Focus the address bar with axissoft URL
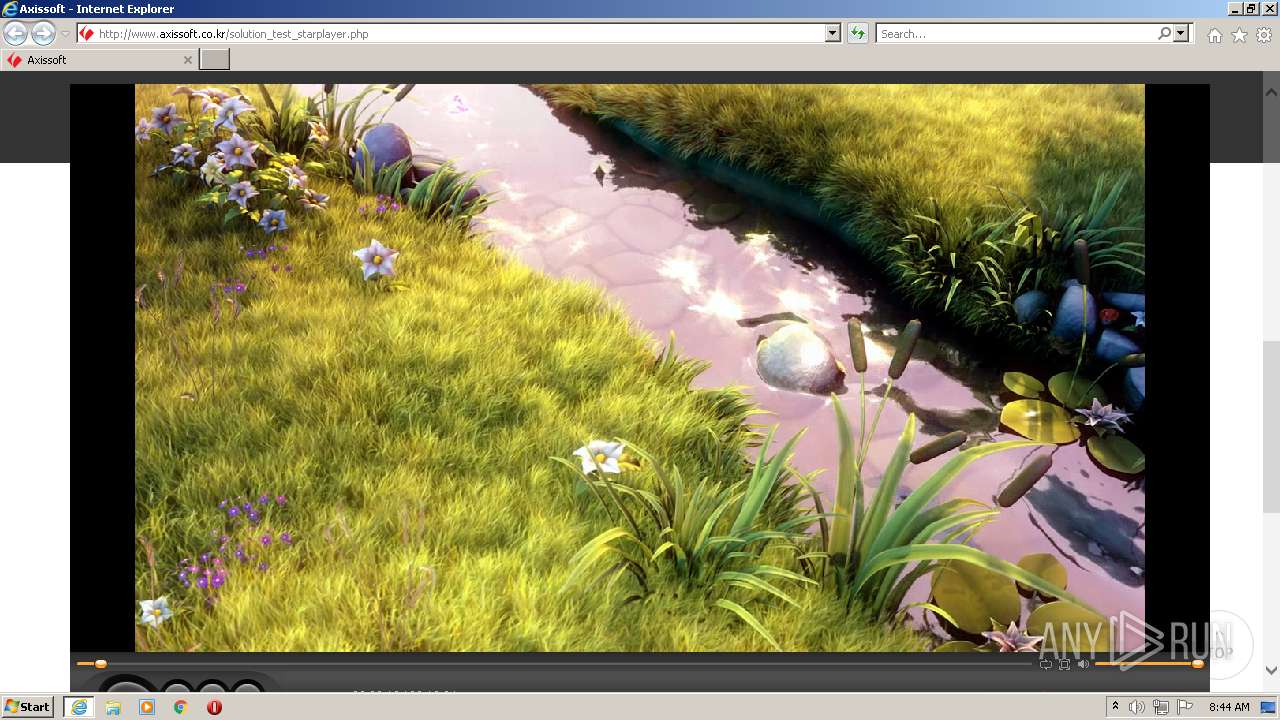The image size is (1280, 720). pos(458,33)
